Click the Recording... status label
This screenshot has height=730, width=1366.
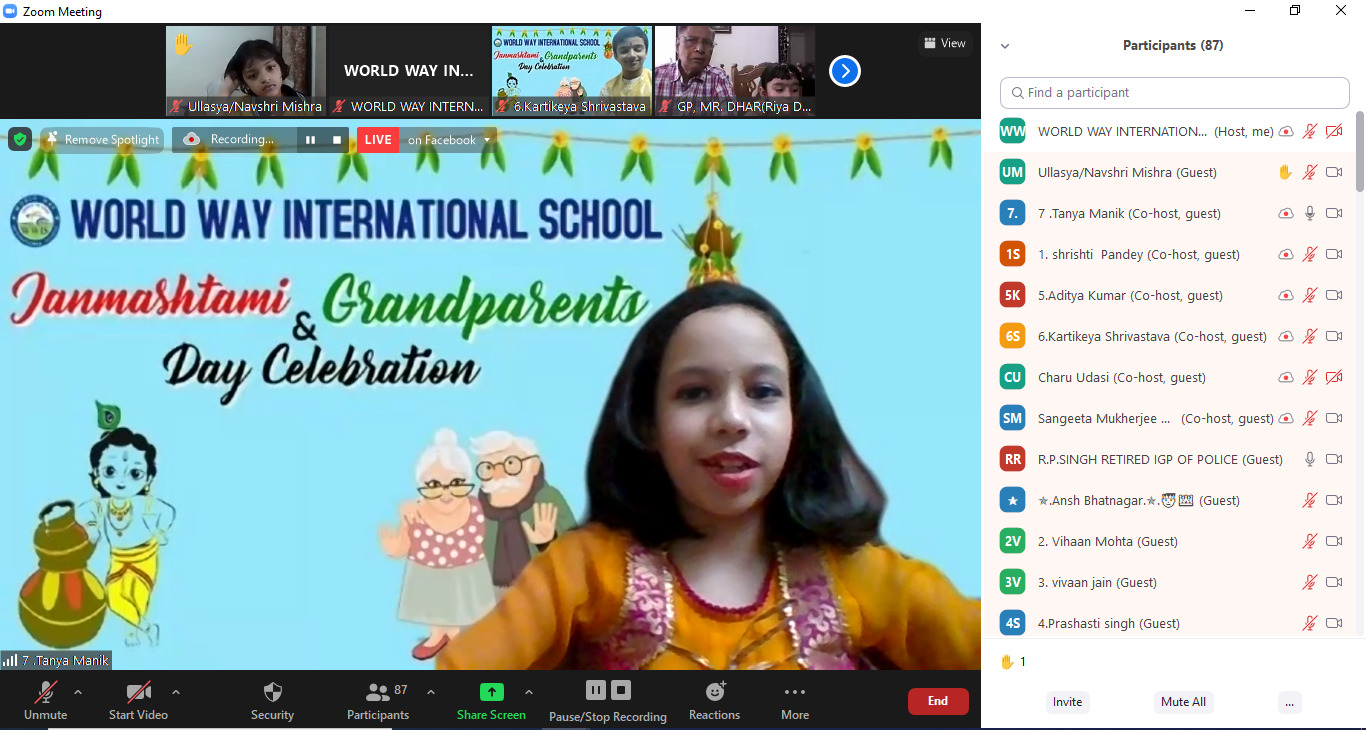pyautogui.click(x=242, y=140)
